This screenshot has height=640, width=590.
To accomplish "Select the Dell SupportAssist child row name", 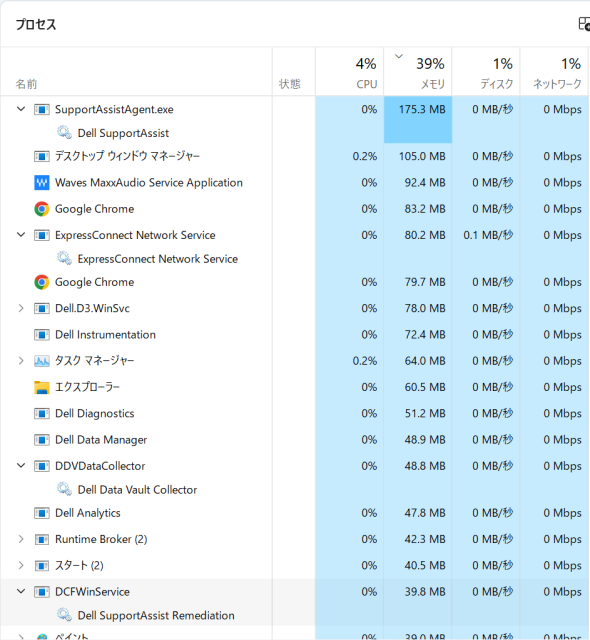I will click(123, 133).
